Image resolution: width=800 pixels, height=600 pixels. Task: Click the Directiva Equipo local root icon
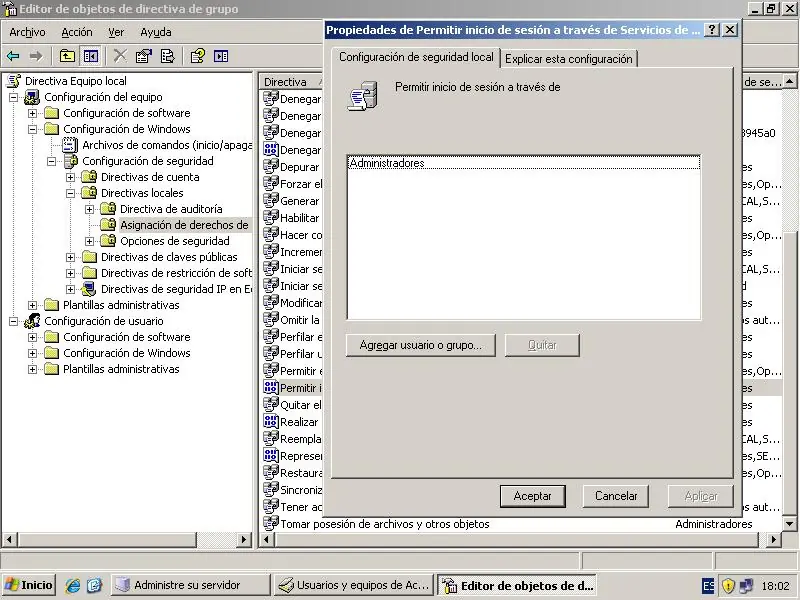pos(14,81)
